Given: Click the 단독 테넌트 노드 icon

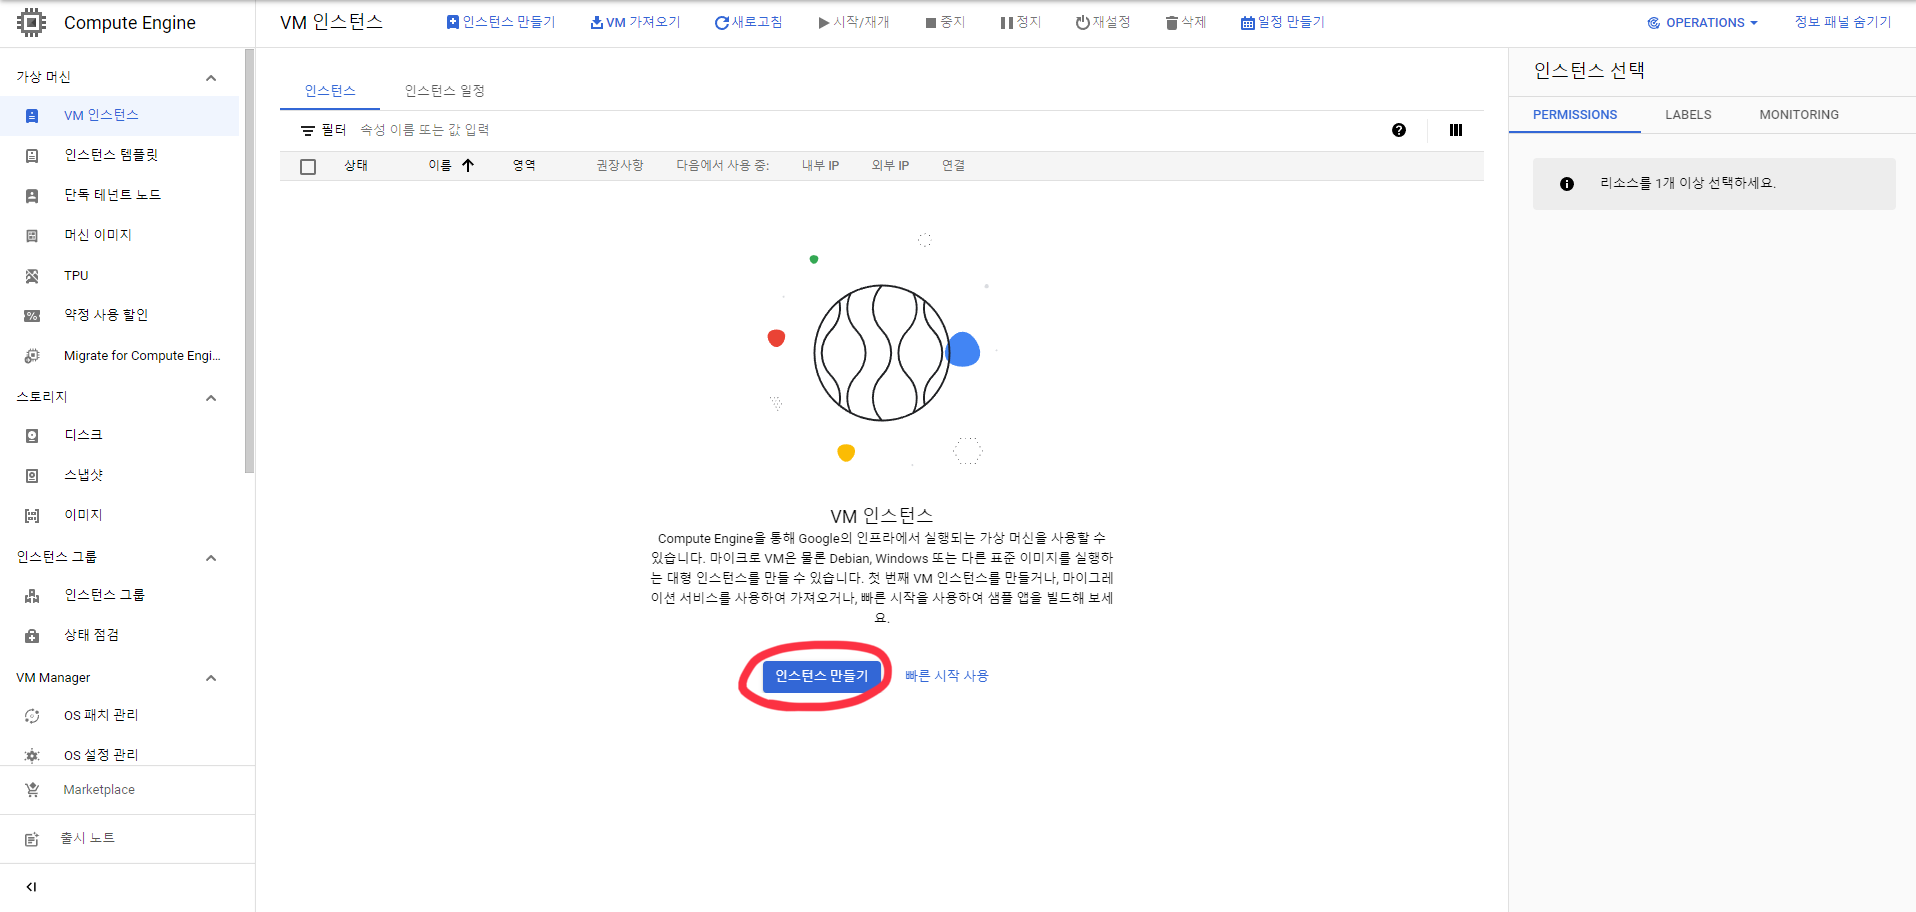Looking at the screenshot, I should point(32,196).
